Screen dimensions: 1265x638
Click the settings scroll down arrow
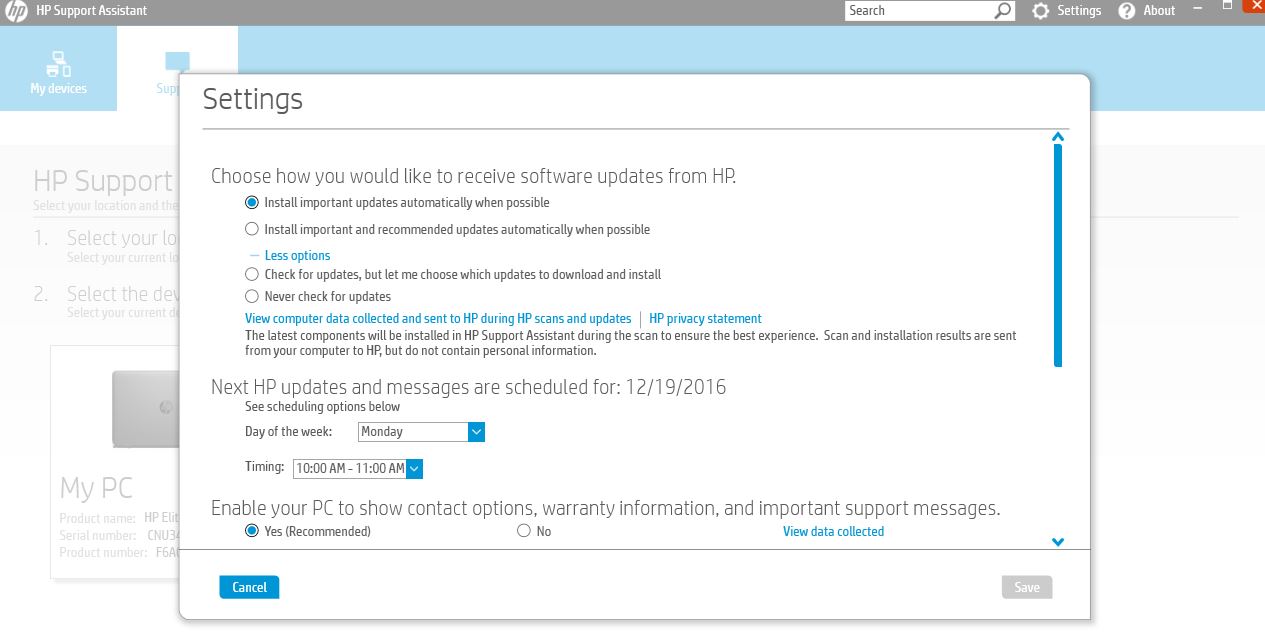pyautogui.click(x=1057, y=542)
